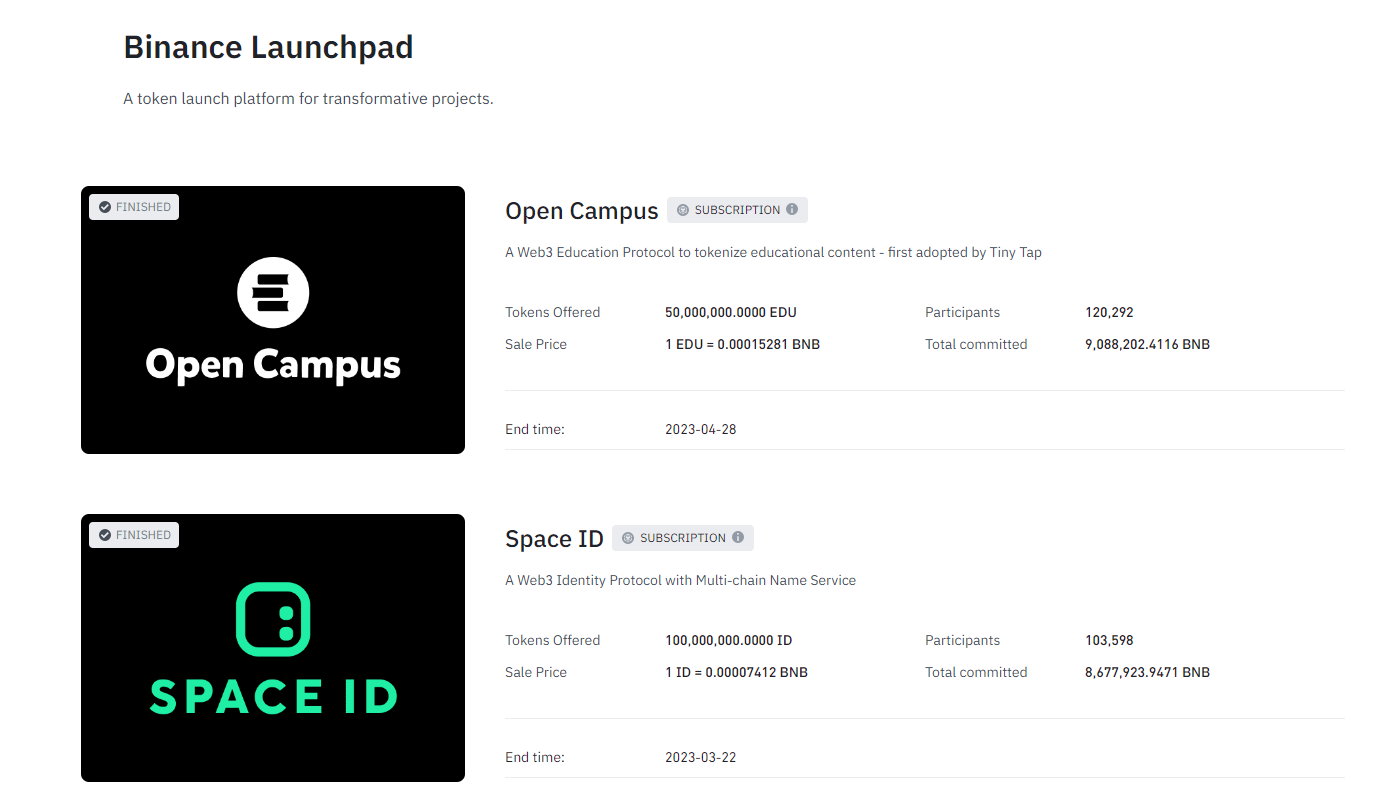The image size is (1397, 807).
Task: Click the info icon beside Space ID SUBSCRIPTION
Action: [x=738, y=538]
